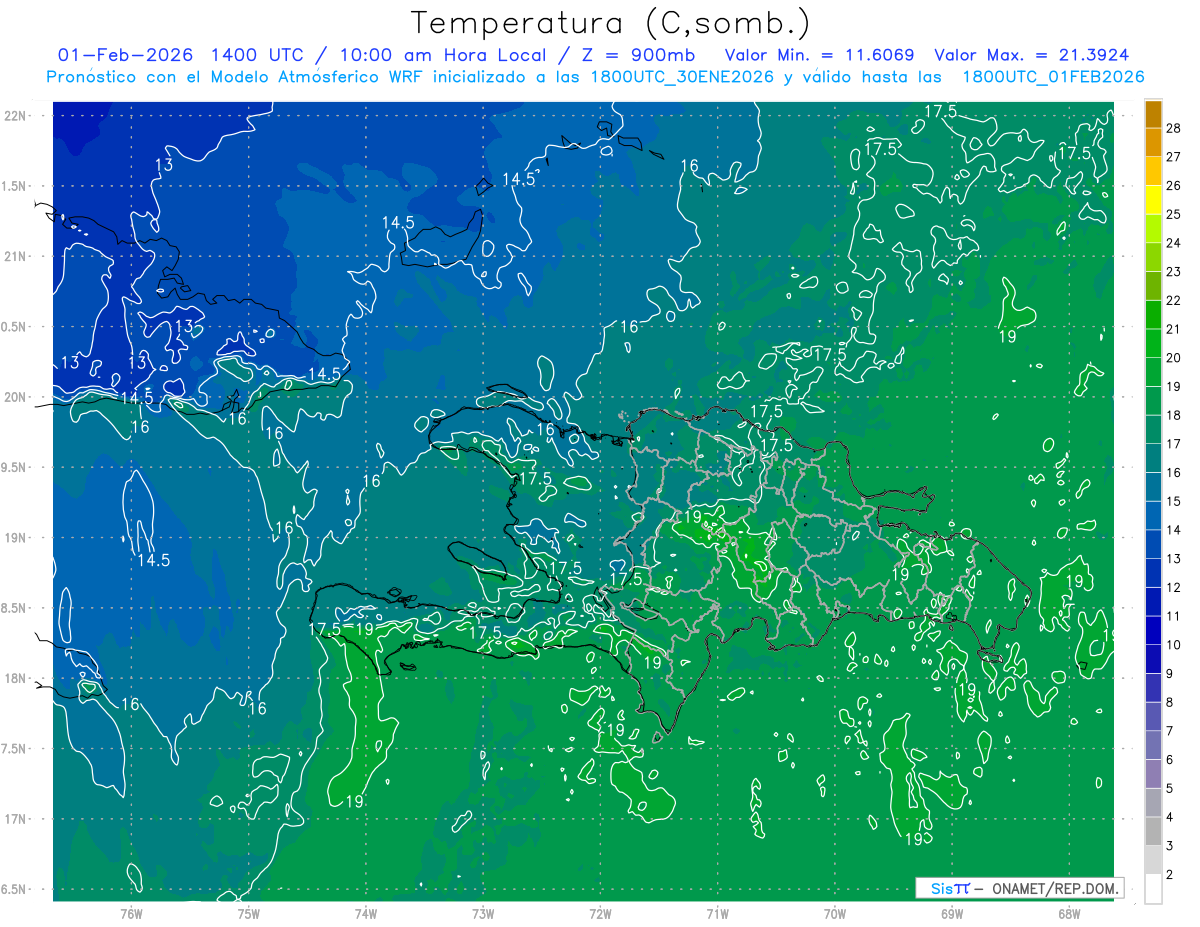Click the colorbar scale label "10"
1200x927 pixels.
coord(1174,645)
